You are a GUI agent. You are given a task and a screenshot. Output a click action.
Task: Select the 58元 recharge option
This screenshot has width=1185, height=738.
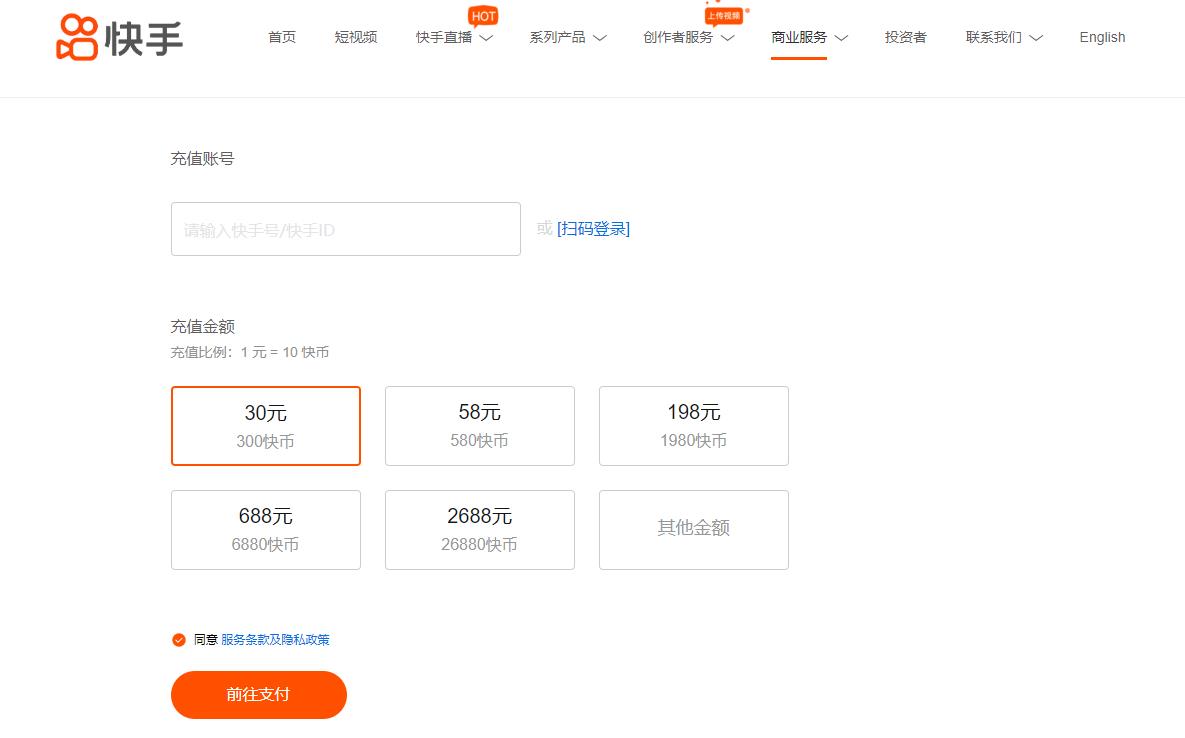coord(479,425)
